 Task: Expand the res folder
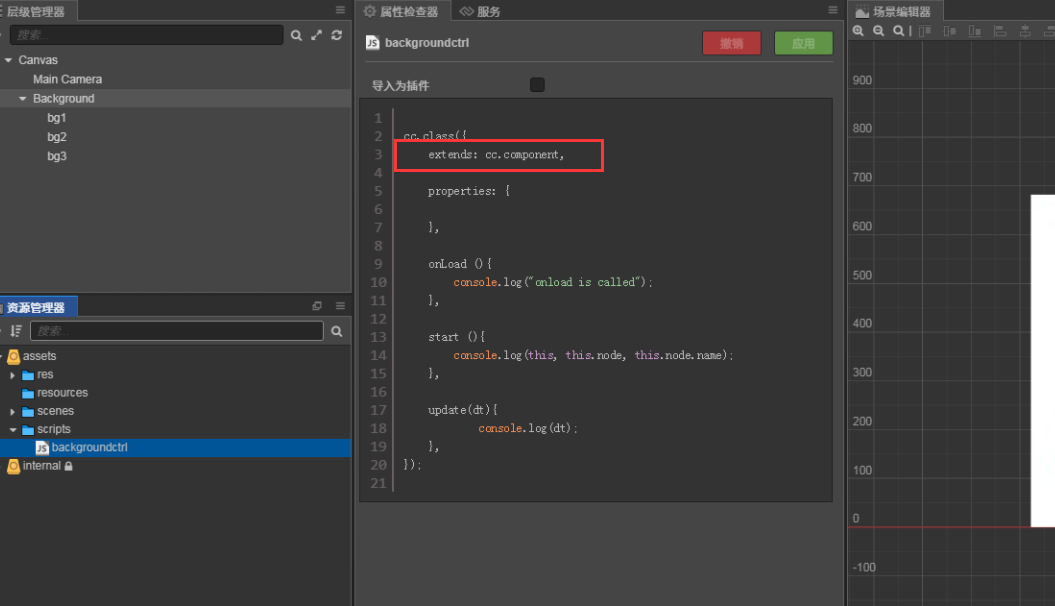click(x=13, y=375)
